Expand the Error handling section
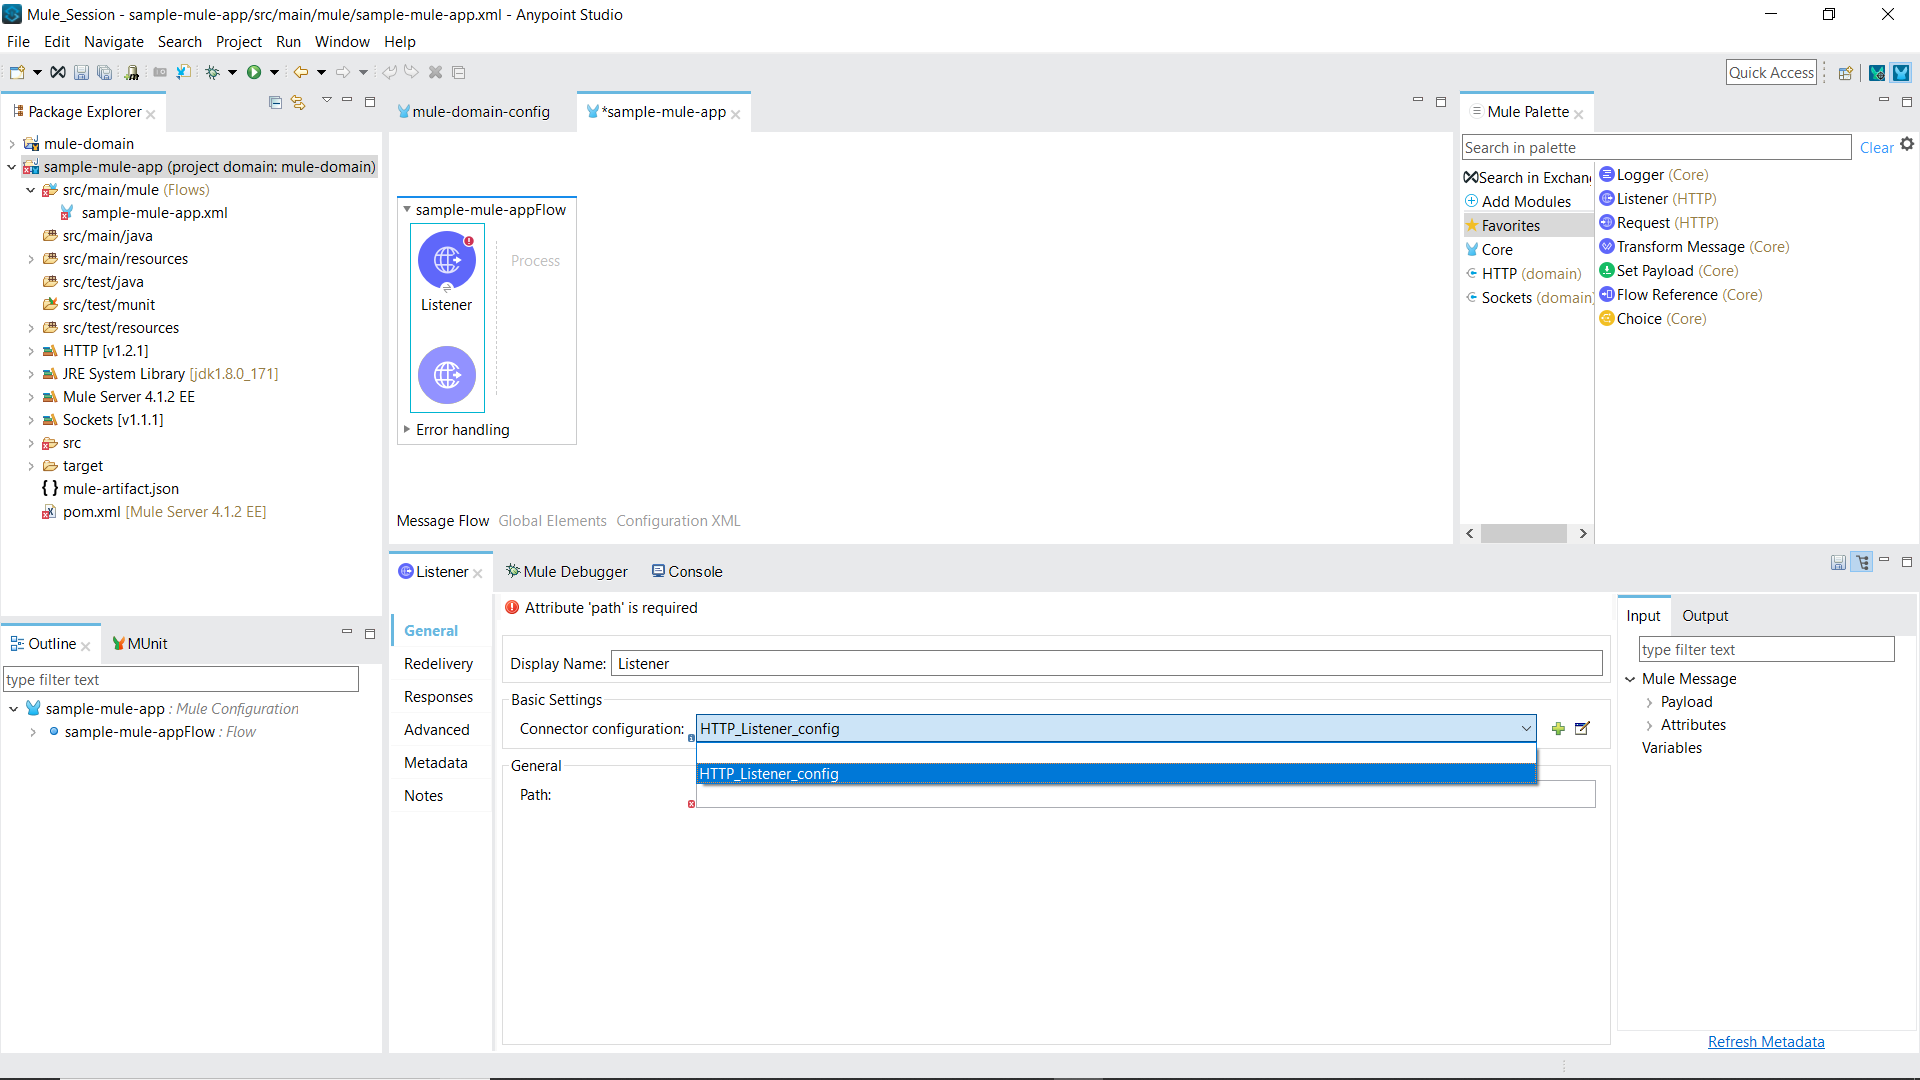1920x1080 pixels. 407,430
